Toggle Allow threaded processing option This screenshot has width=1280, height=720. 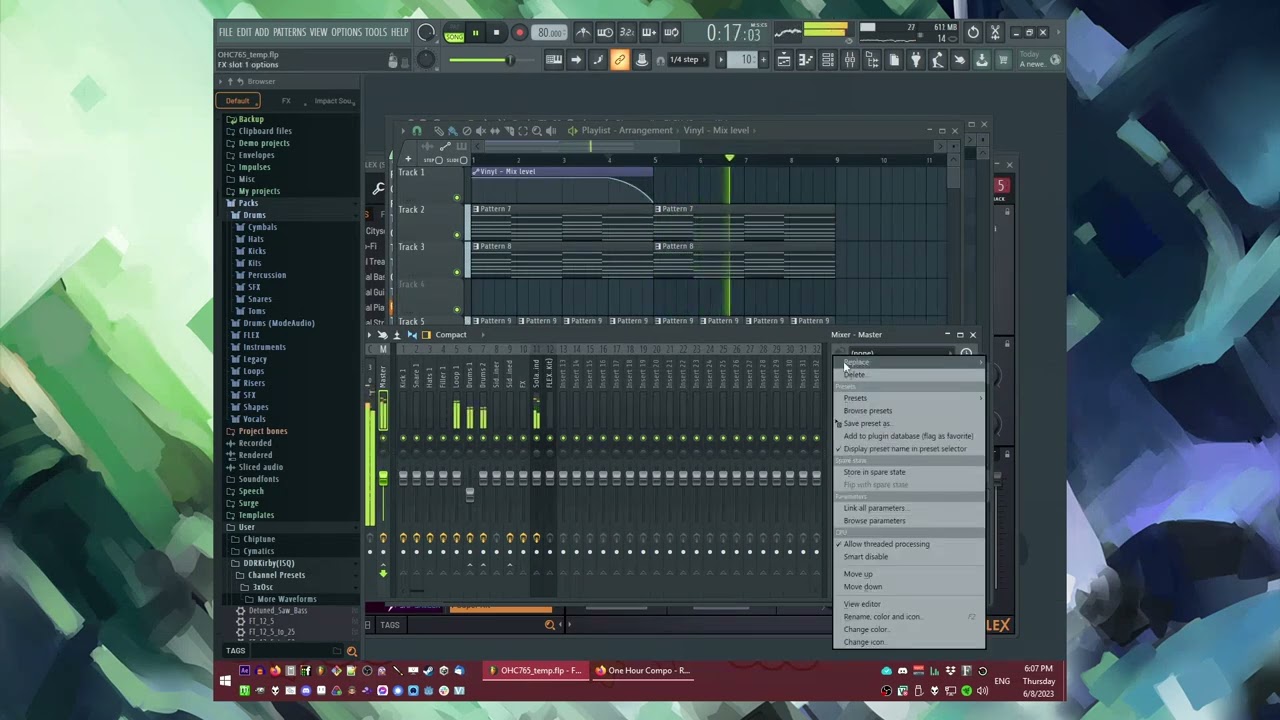(x=909, y=544)
